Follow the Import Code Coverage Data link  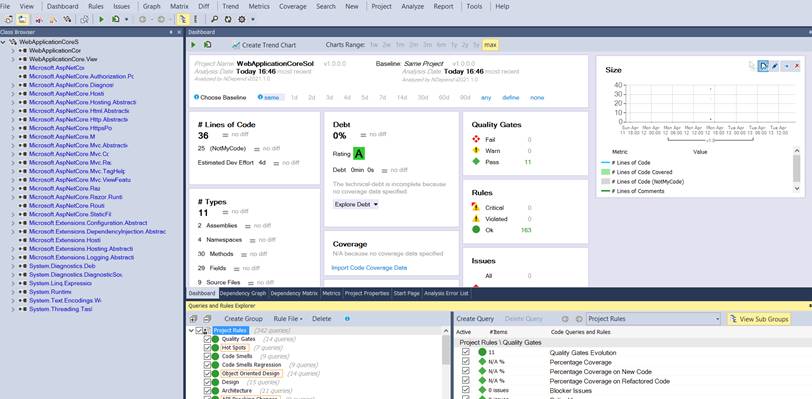(x=369, y=268)
